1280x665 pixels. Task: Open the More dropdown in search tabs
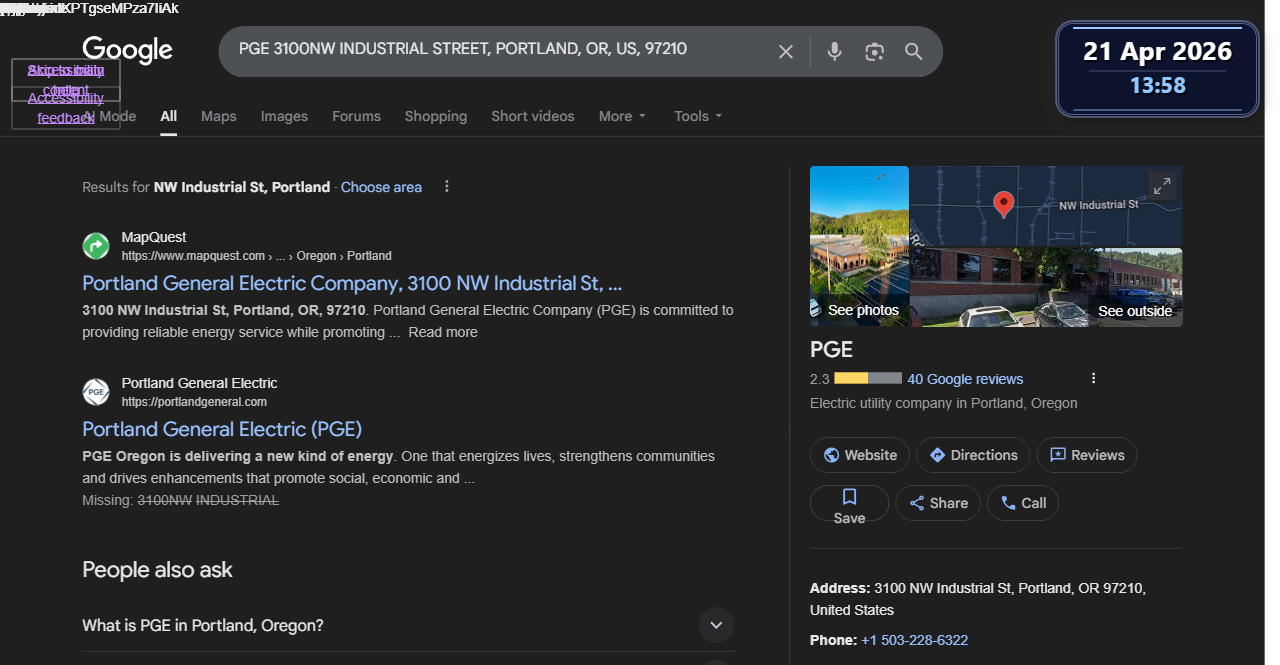[622, 116]
